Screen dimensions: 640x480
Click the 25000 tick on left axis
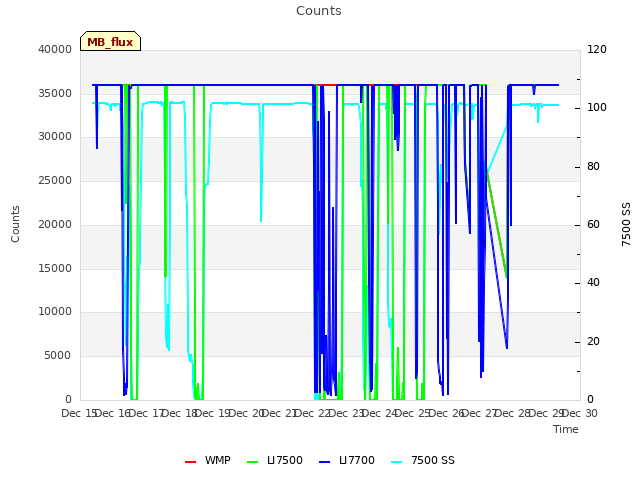tap(55, 180)
